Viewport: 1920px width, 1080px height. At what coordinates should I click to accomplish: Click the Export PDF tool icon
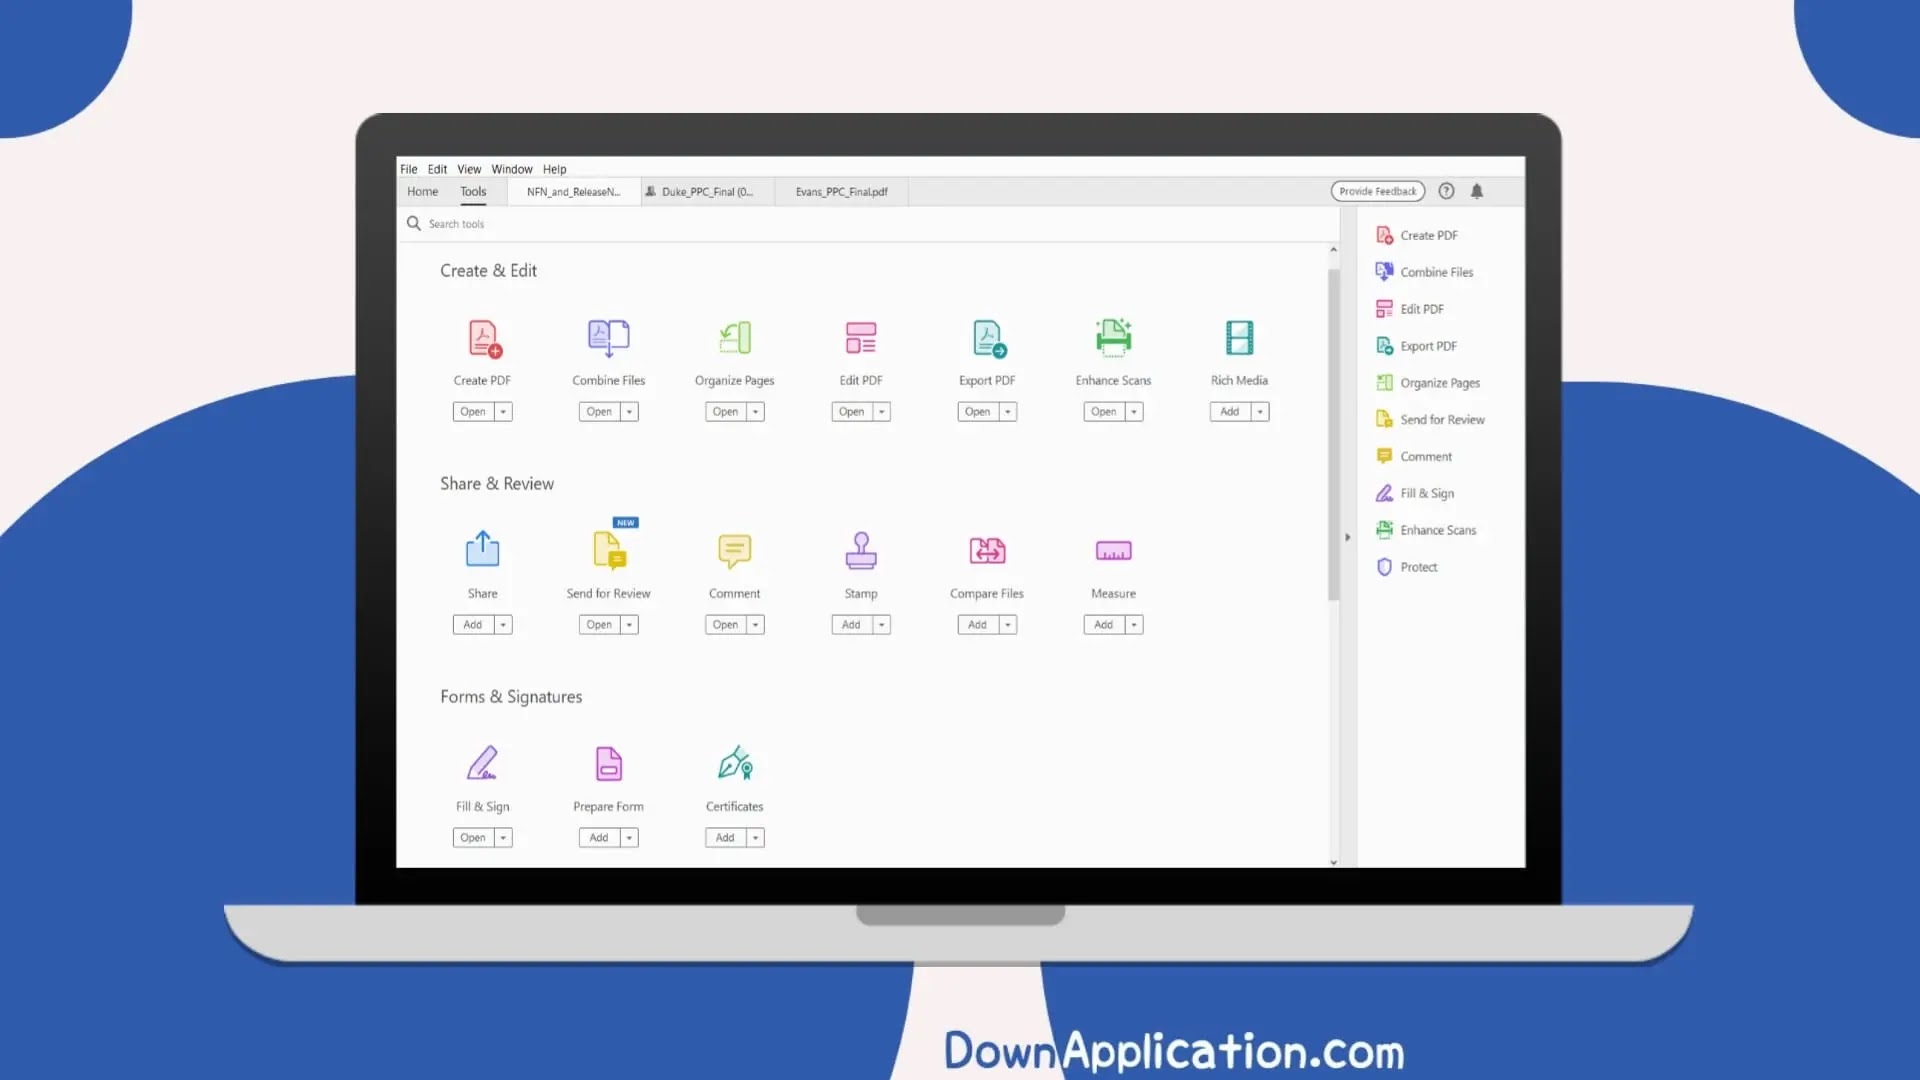pos(989,338)
